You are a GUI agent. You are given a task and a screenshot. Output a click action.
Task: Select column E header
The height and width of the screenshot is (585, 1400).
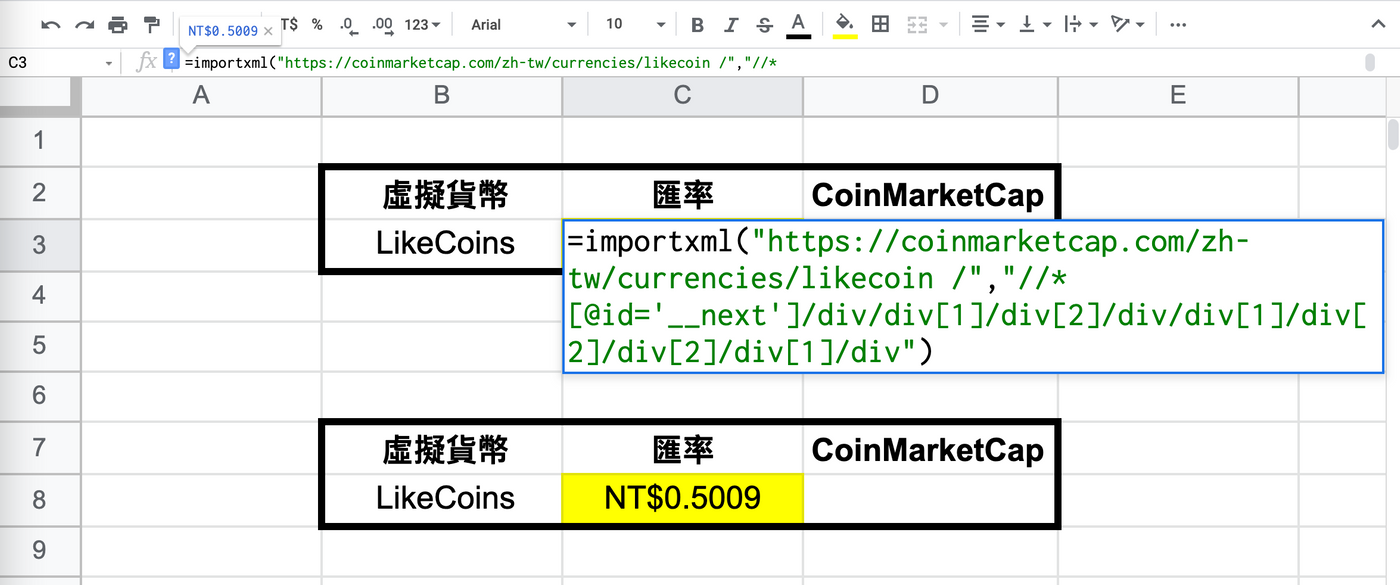tap(1178, 95)
